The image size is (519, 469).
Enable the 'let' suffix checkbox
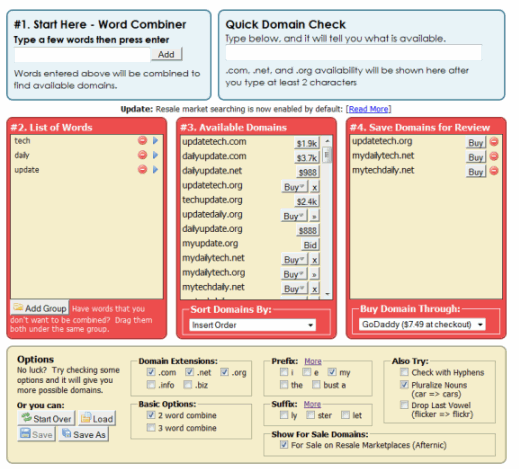click(x=345, y=415)
